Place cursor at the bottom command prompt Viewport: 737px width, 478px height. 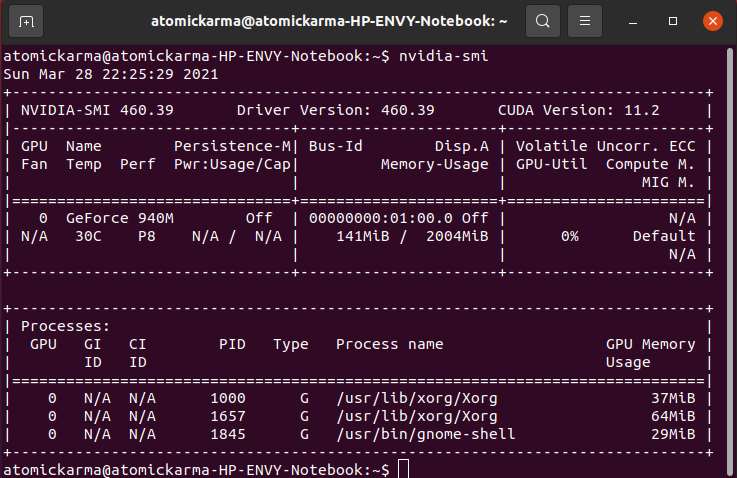(403, 469)
